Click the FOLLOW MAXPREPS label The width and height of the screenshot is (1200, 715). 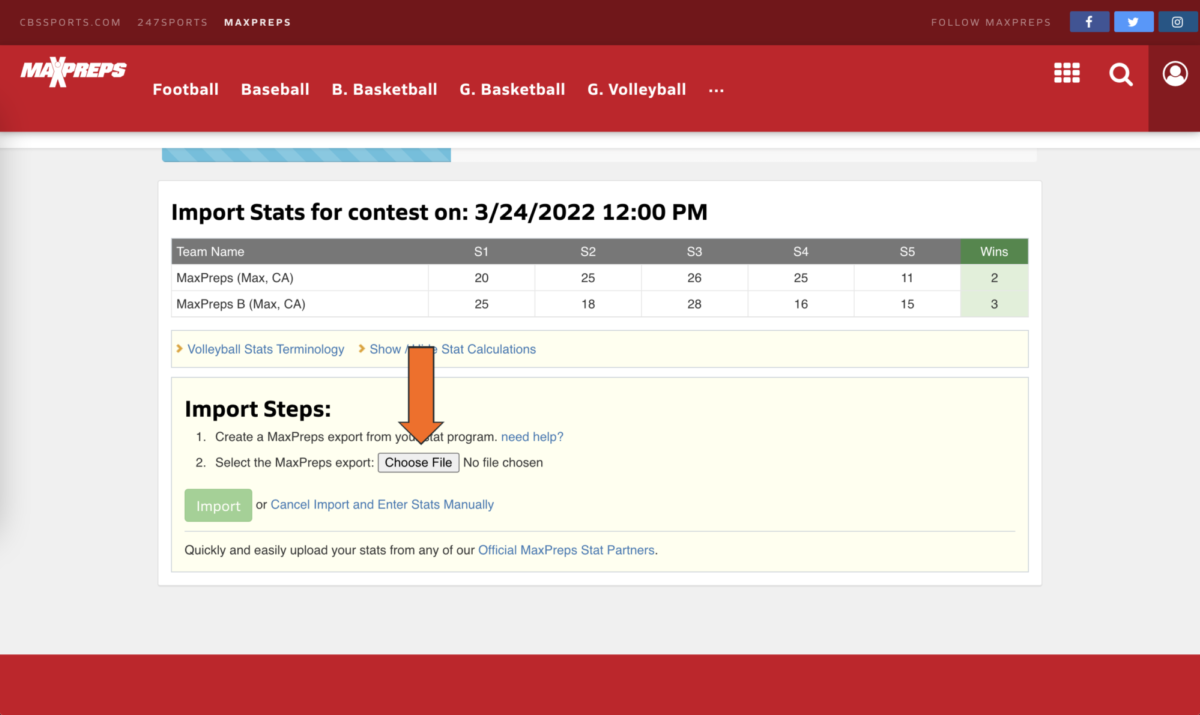[x=991, y=22]
